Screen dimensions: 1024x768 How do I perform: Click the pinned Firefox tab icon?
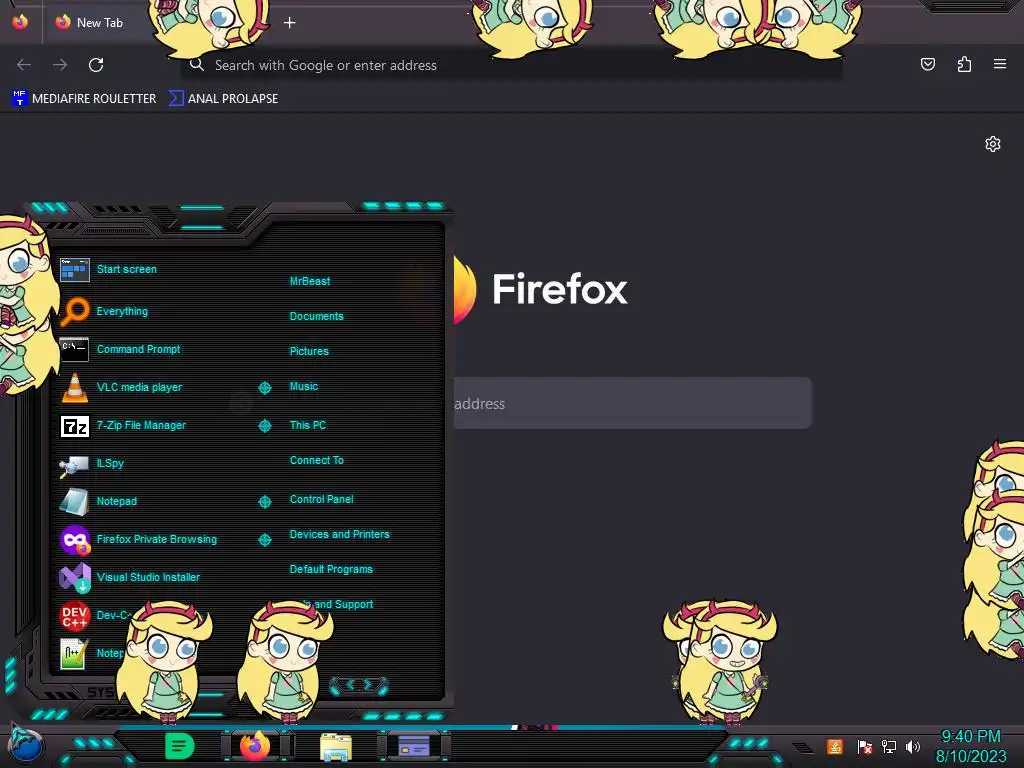coord(20,22)
